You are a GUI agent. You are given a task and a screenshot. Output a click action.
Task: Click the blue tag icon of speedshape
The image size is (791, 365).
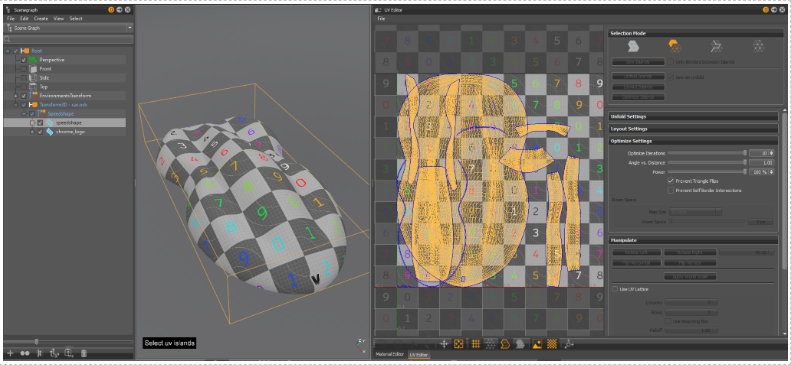point(49,123)
